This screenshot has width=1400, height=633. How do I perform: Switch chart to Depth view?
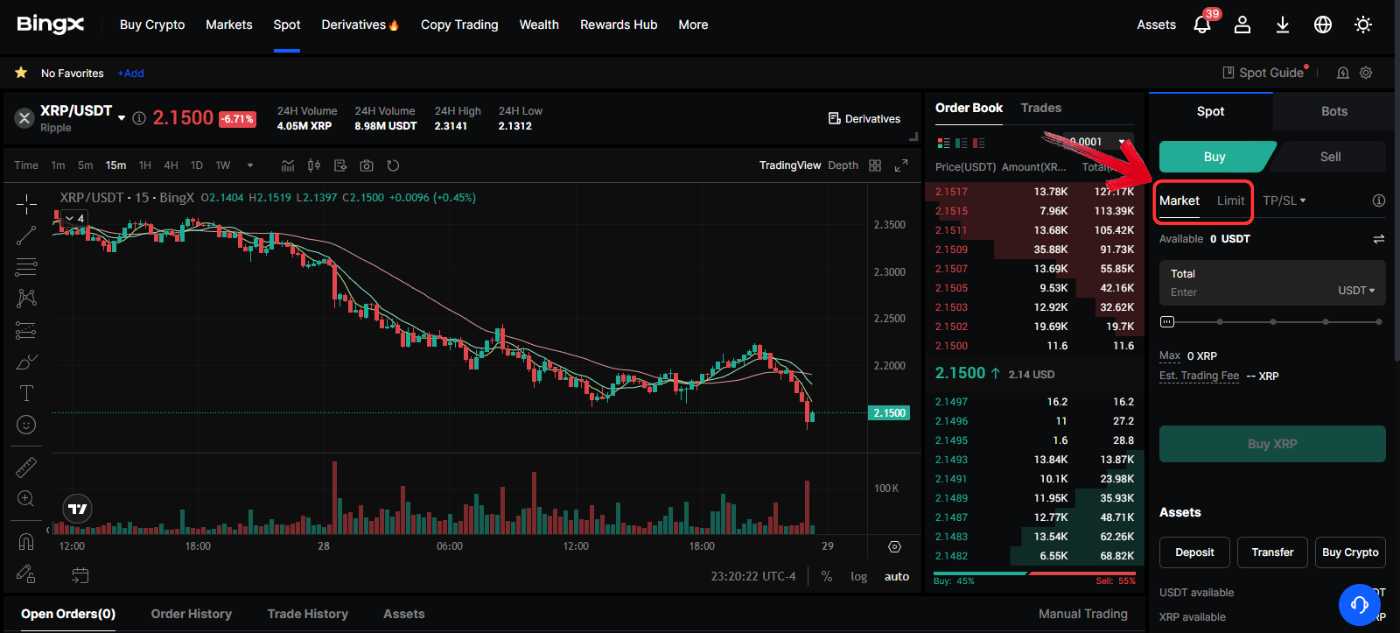coord(843,165)
